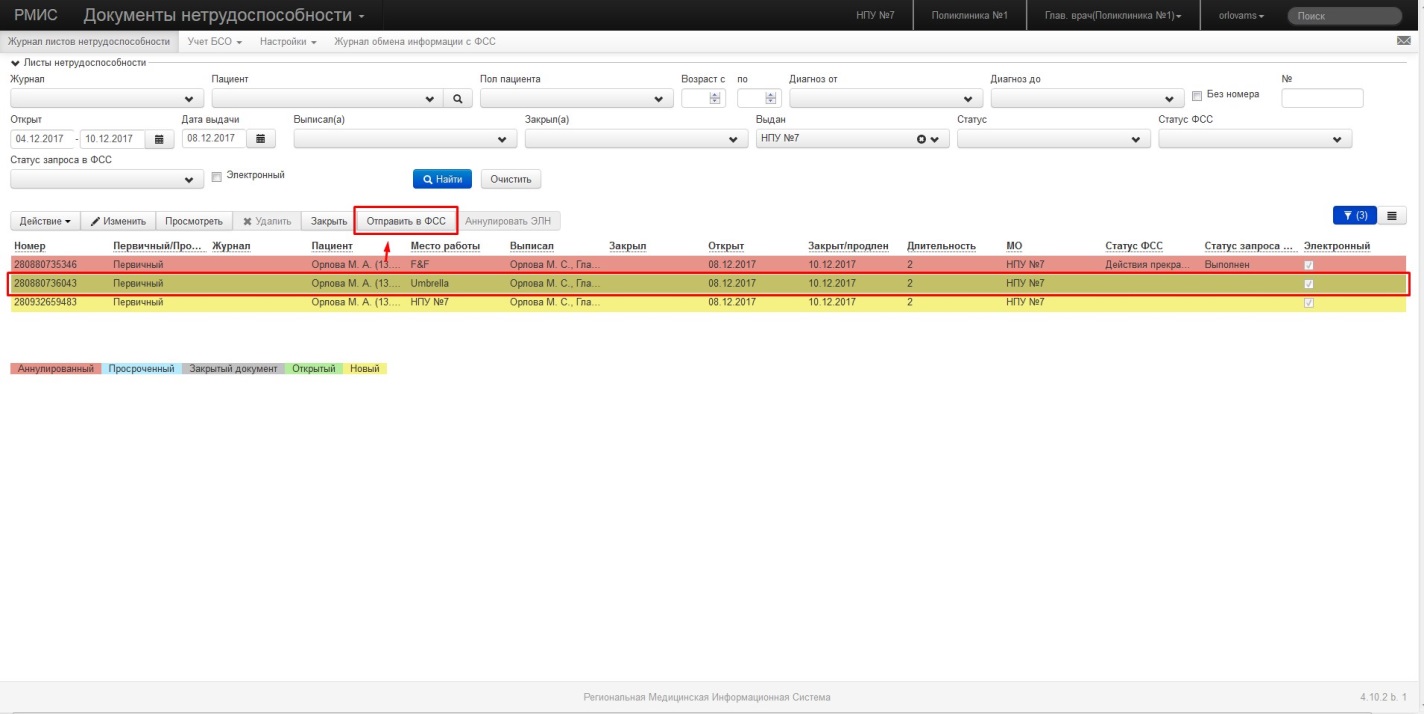Click the Аннулированный legend color swatch
The height and width of the screenshot is (714, 1424).
click(x=55, y=369)
